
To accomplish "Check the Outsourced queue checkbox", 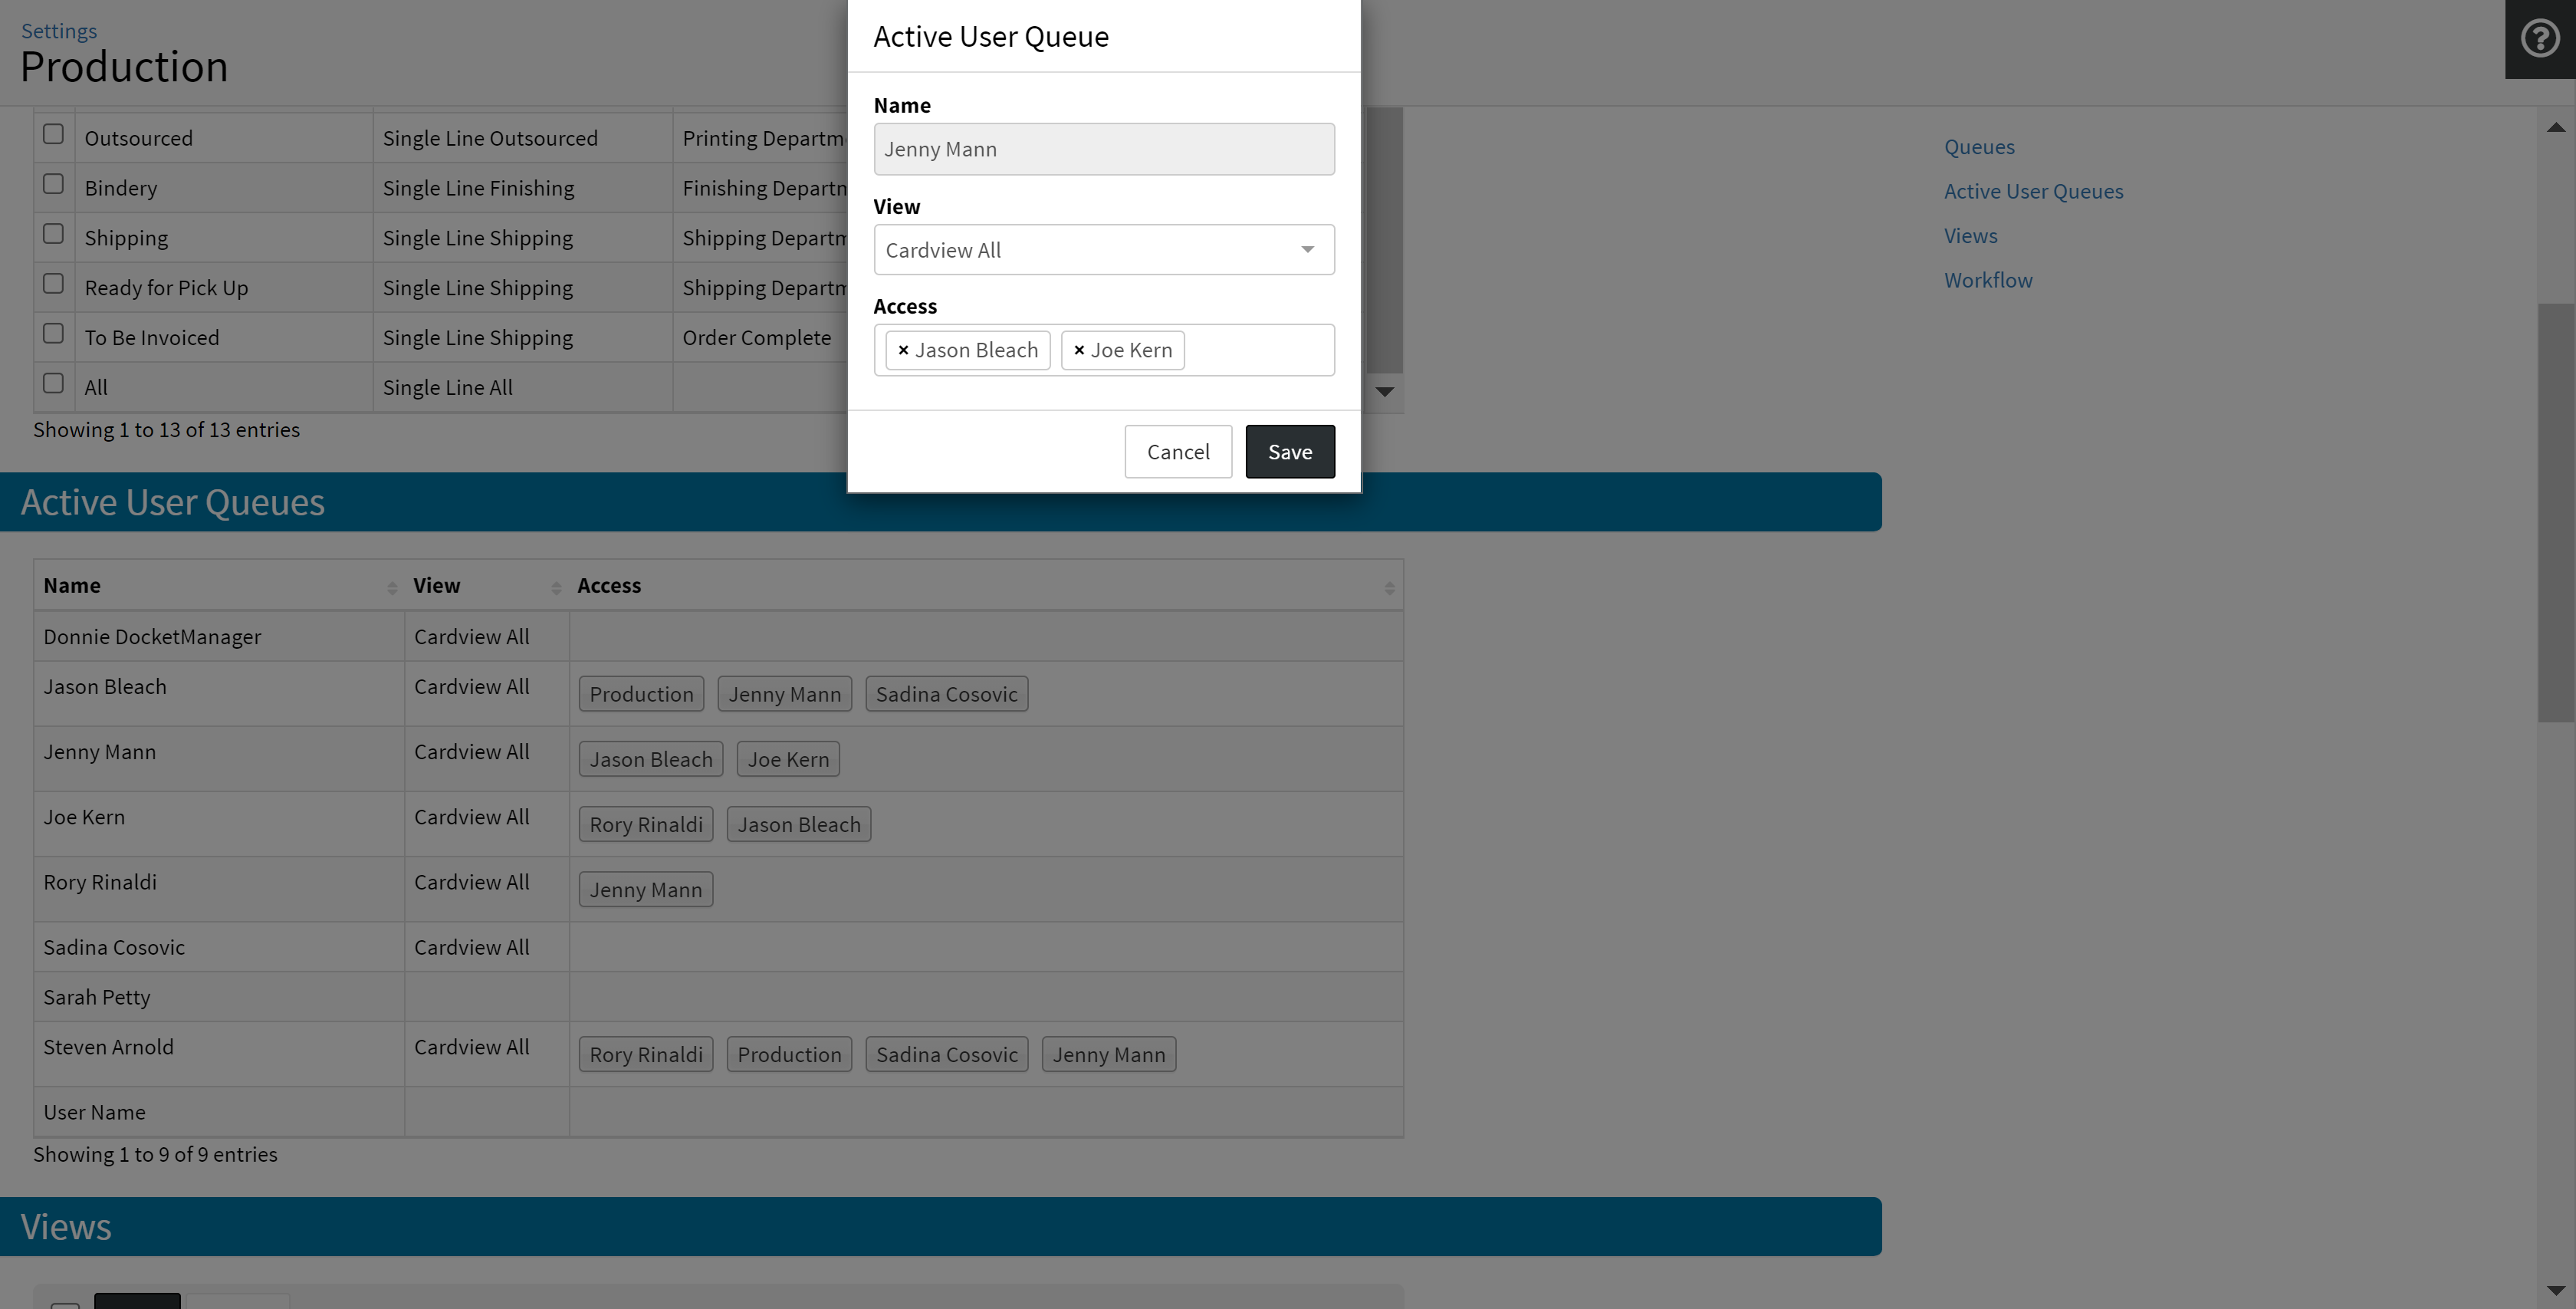I will tap(54, 134).
